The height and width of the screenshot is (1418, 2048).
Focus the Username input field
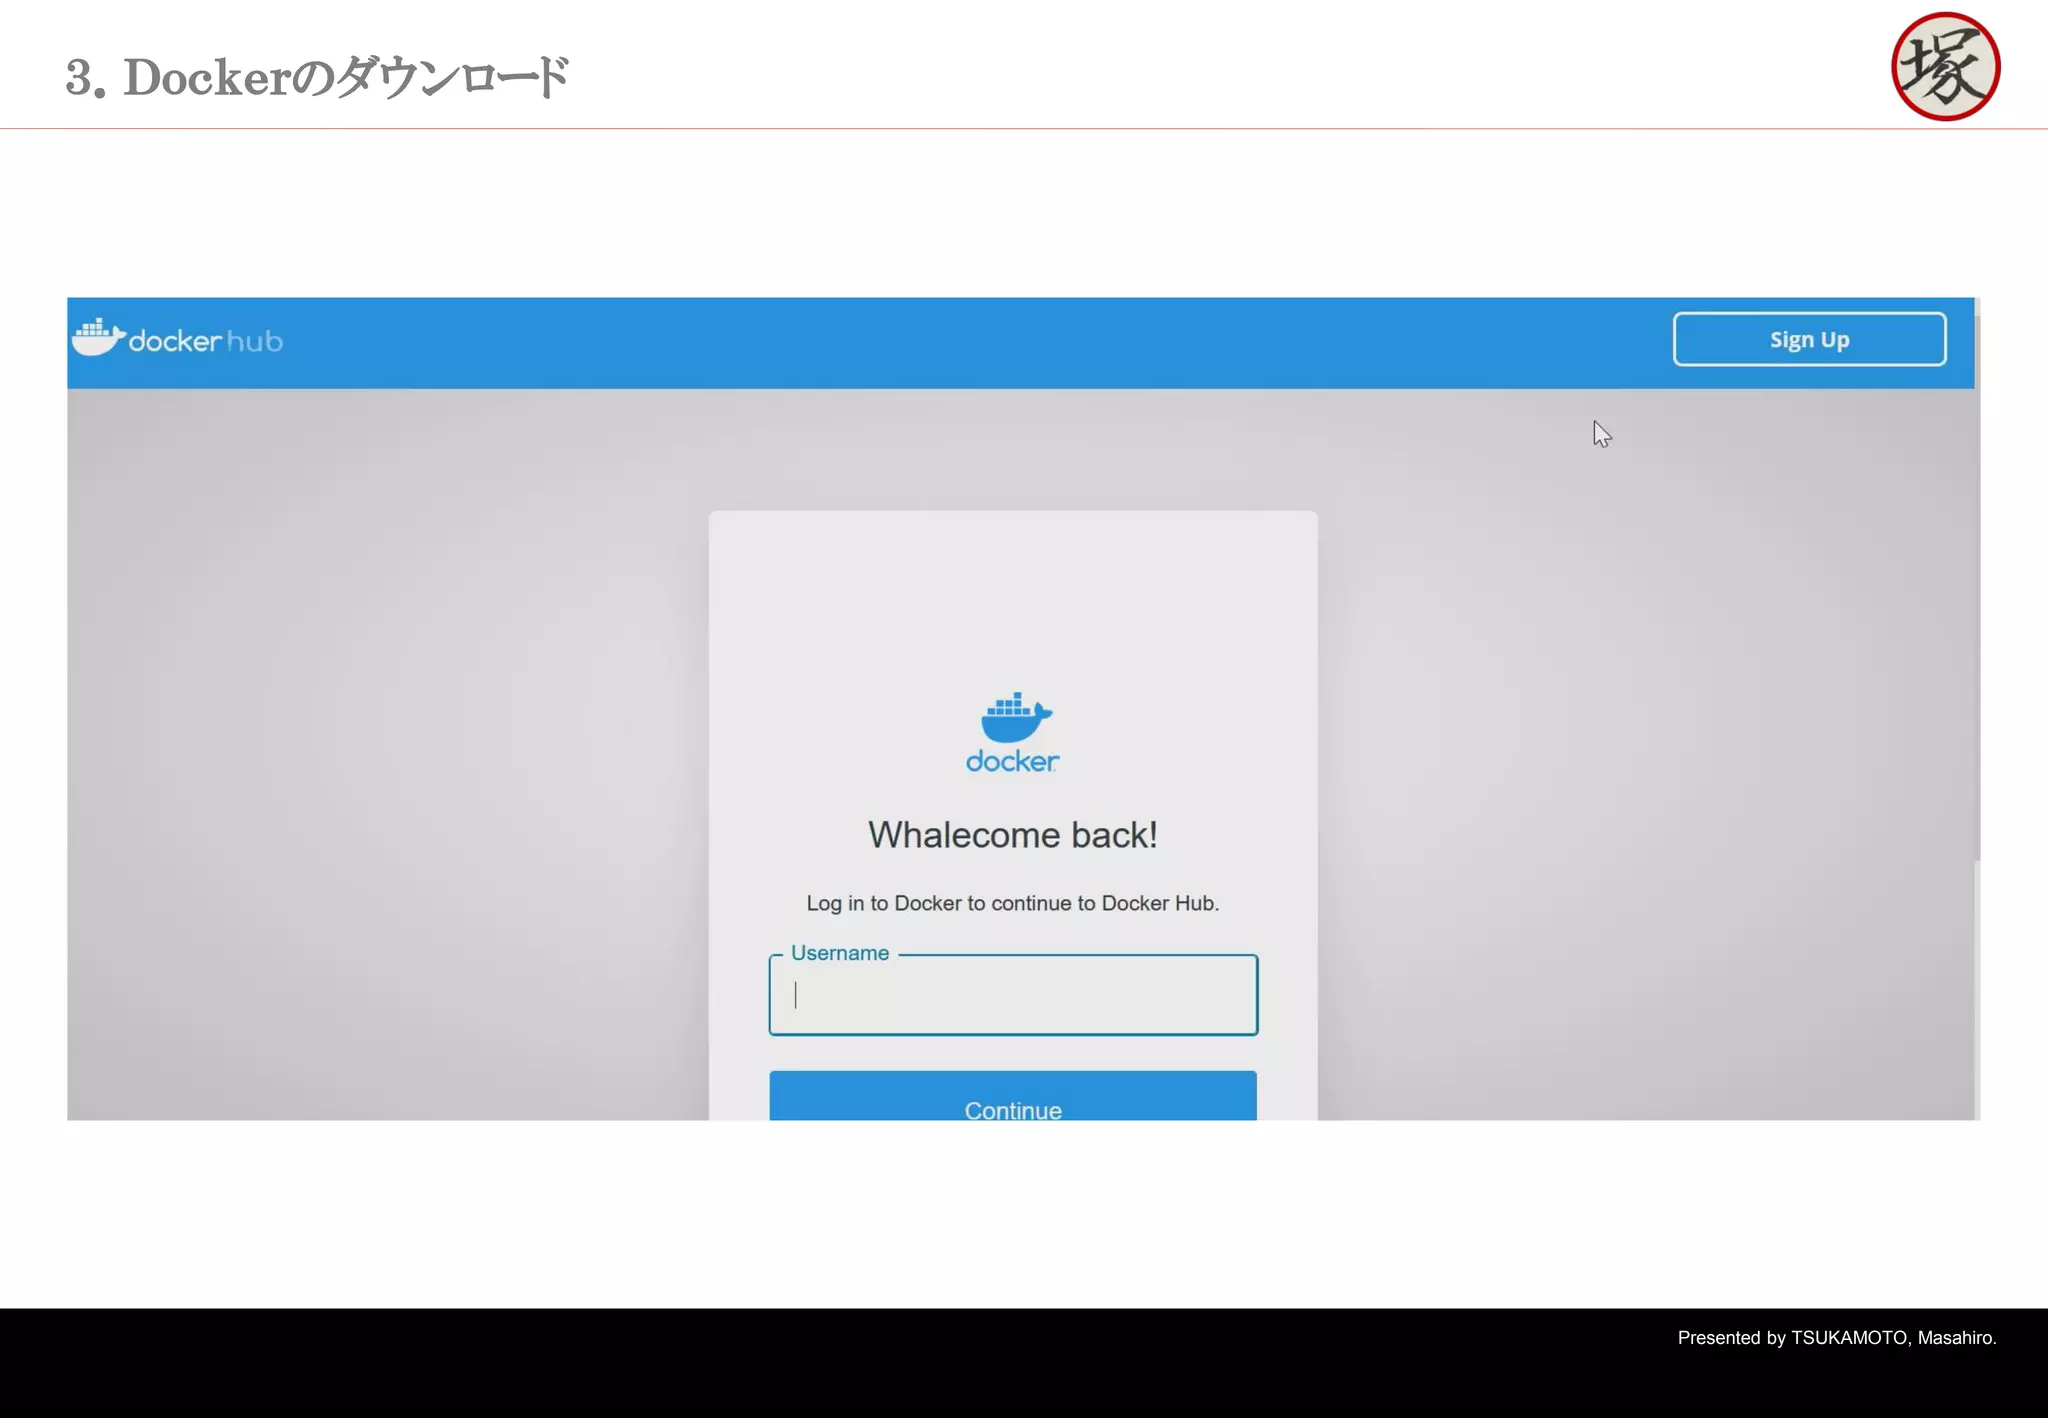click(1013, 995)
